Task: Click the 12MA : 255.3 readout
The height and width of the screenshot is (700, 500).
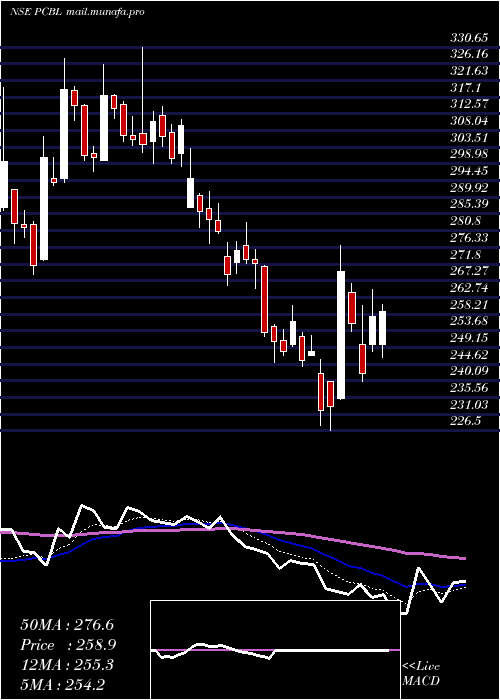Action: pyautogui.click(x=67, y=665)
